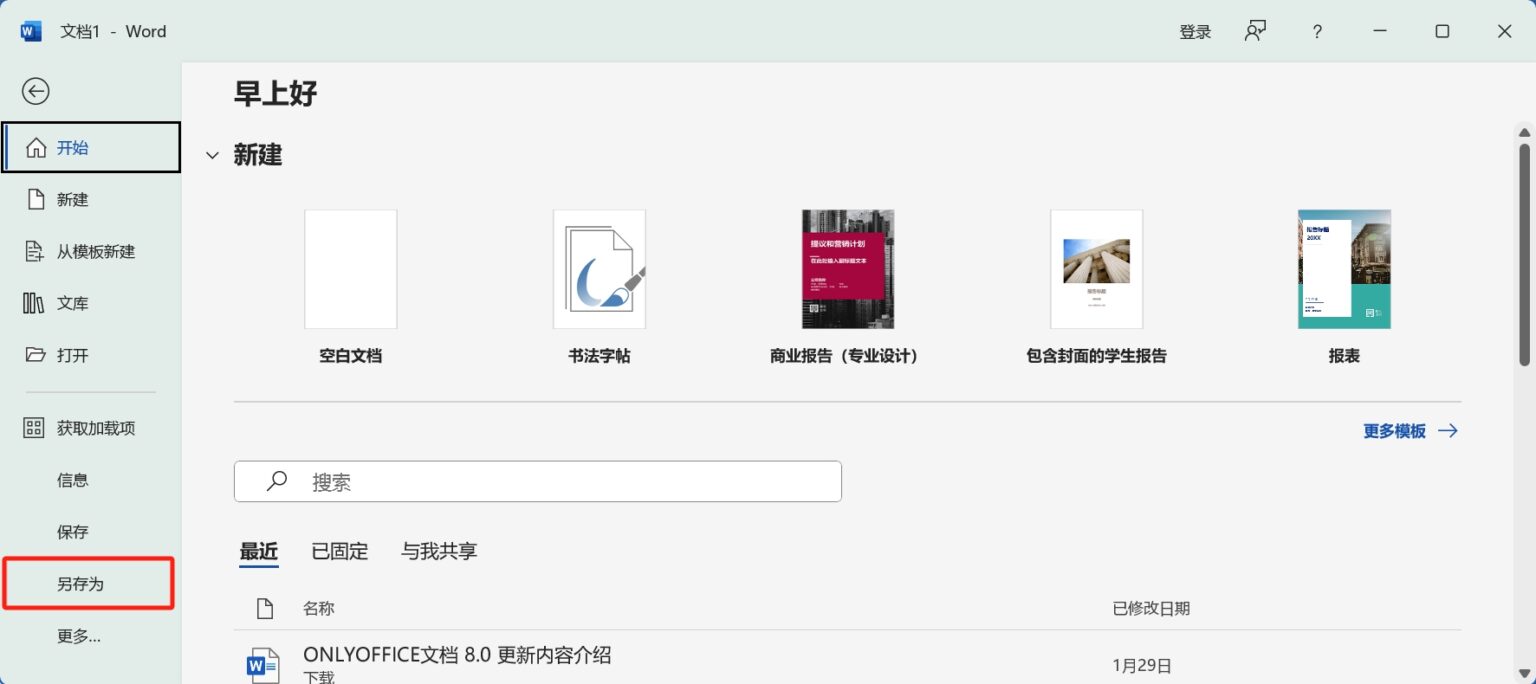Viewport: 1536px width, 684px height.
Task: Collapse the 新建 section chevron
Action: [212, 155]
